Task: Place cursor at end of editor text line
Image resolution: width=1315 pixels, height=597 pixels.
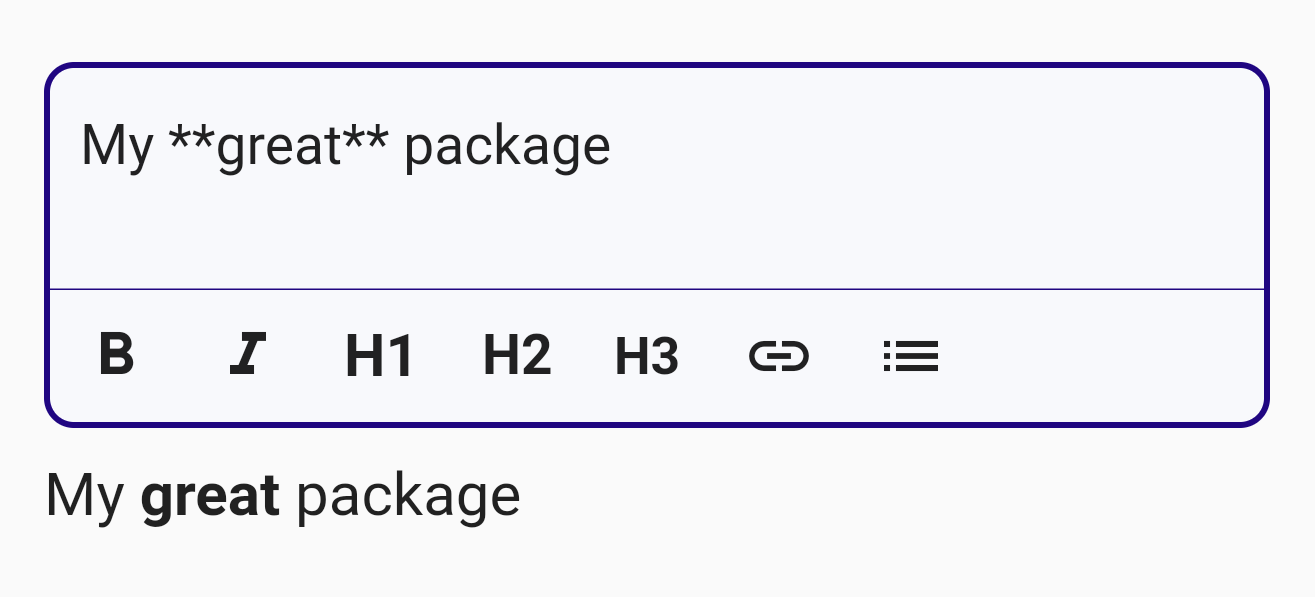Action: pyautogui.click(x=612, y=146)
